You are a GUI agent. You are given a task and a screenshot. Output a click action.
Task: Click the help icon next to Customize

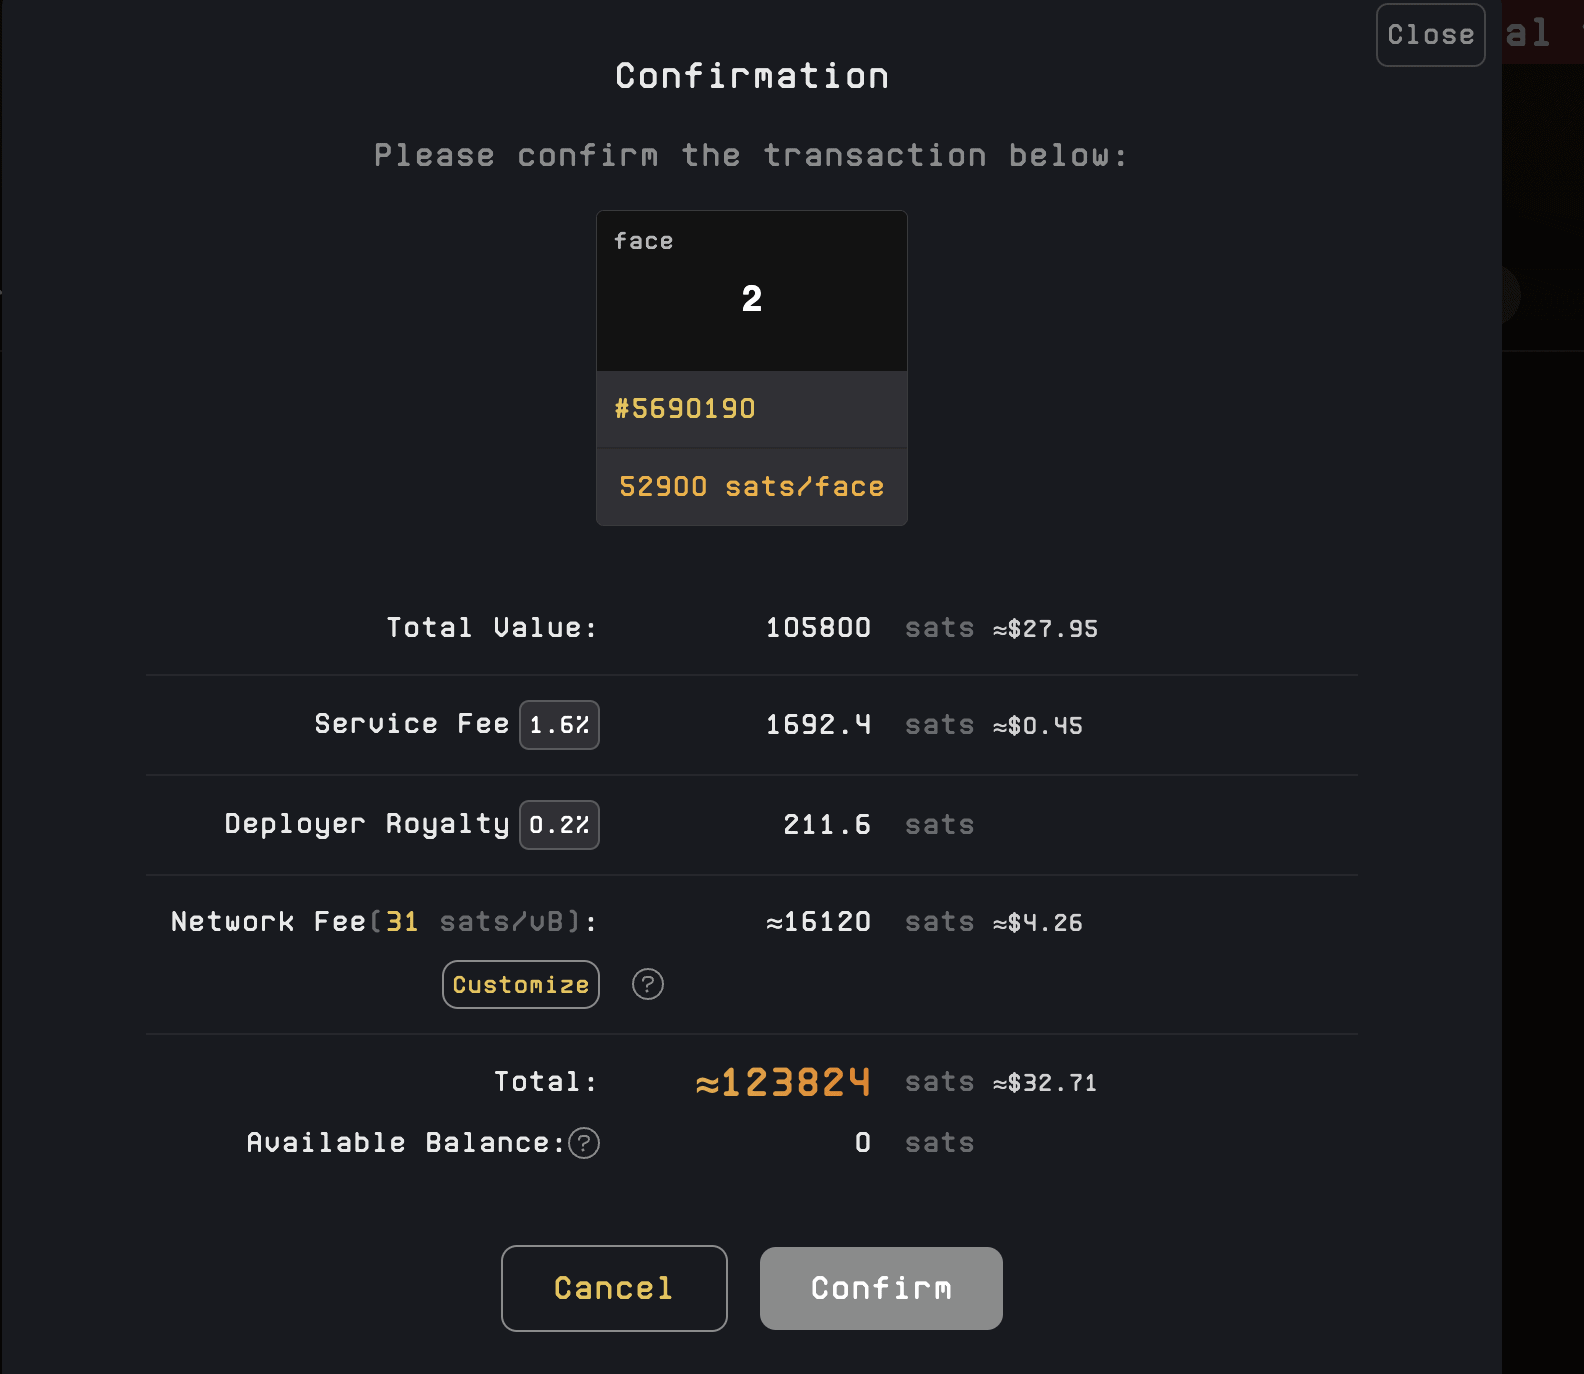[648, 985]
